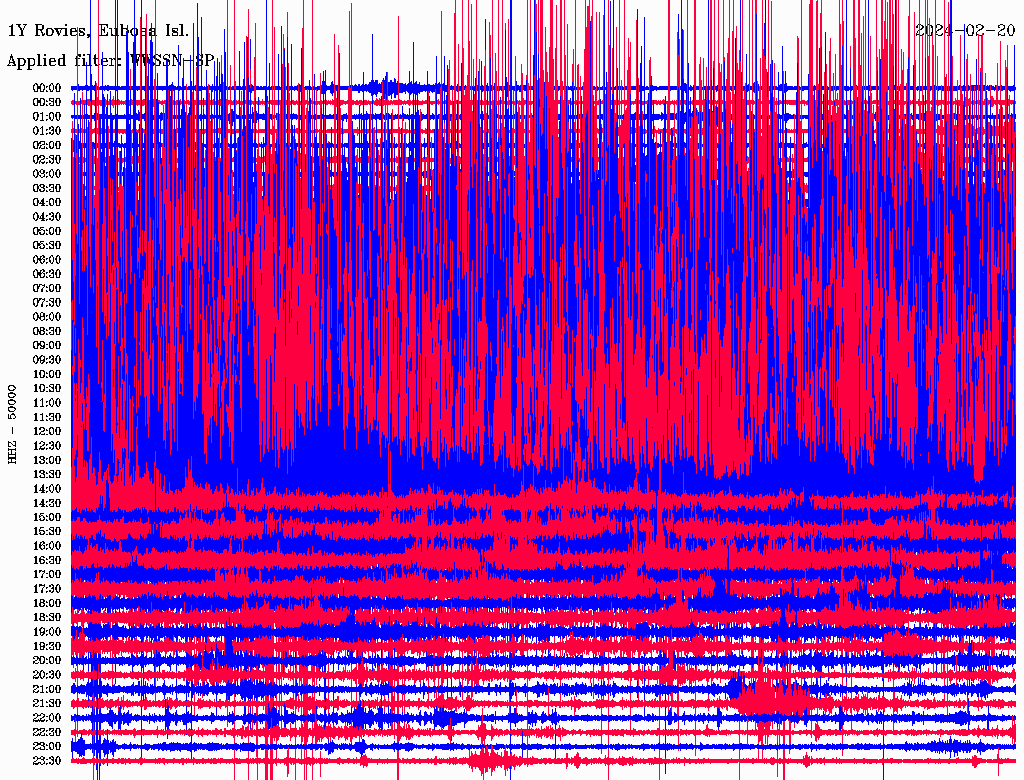Click the vertical 'HHZ - 50000' axis label
The width and height of the screenshot is (1024, 780).
12,423
